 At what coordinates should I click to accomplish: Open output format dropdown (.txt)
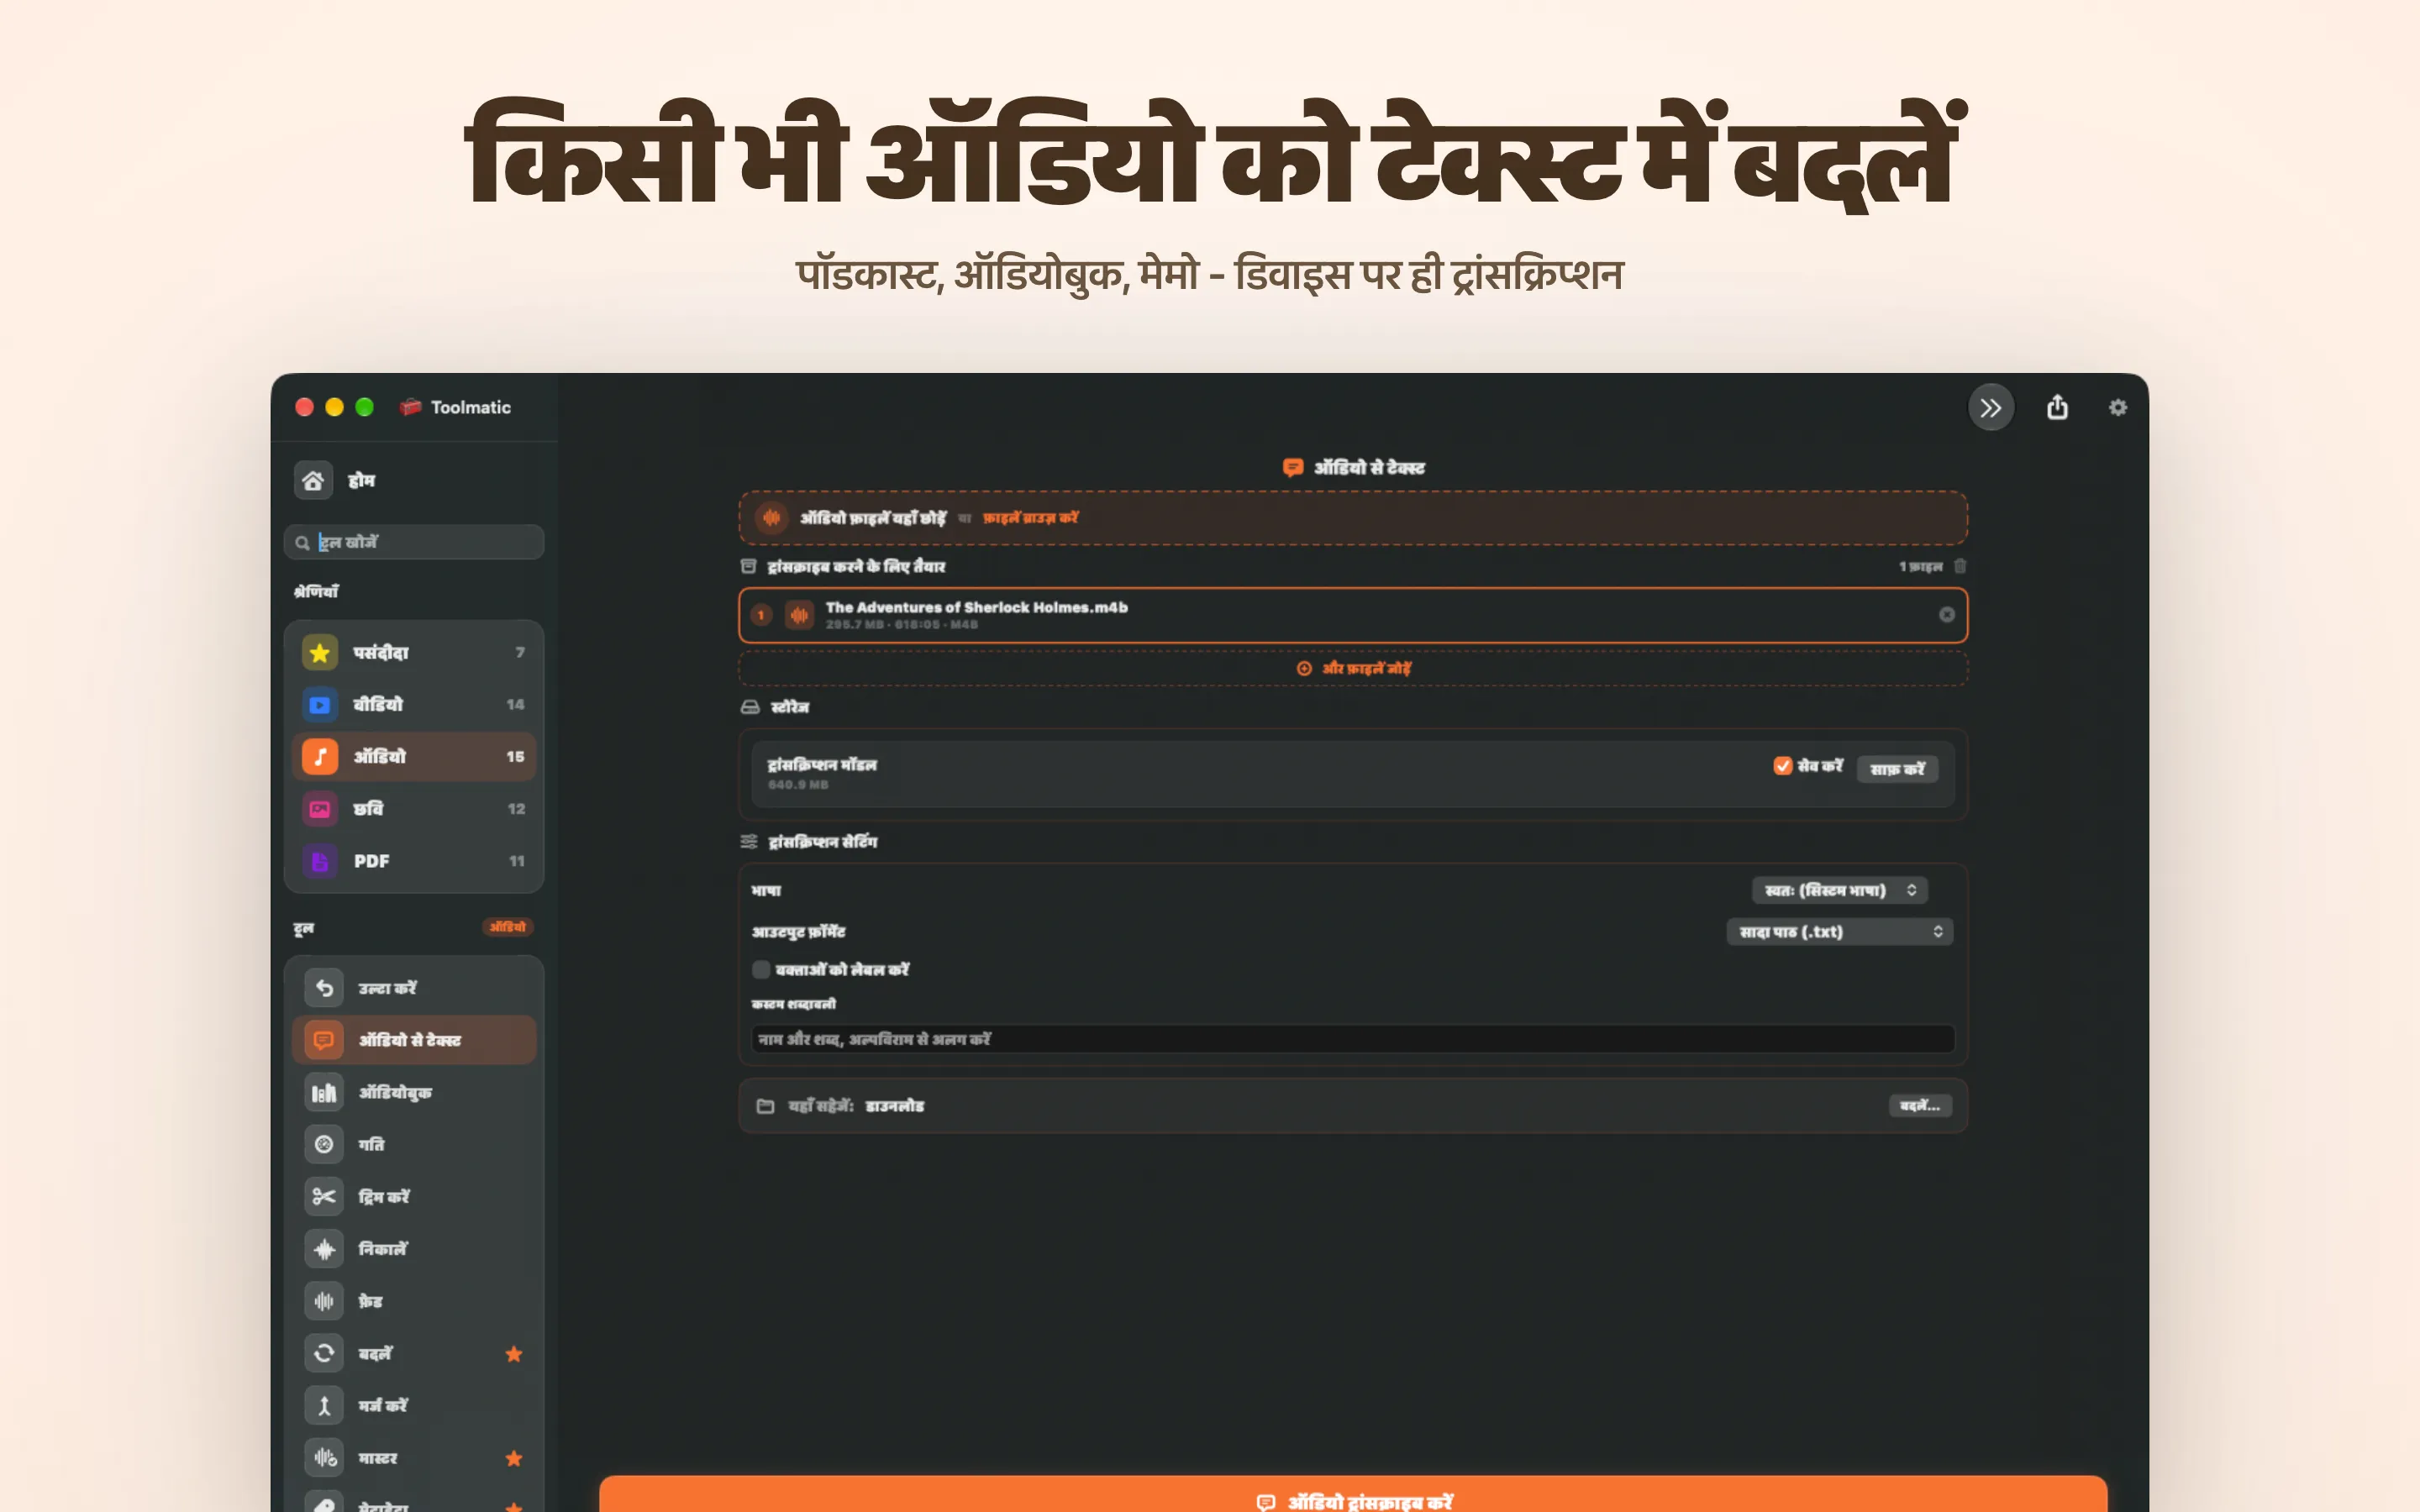coord(1839,932)
